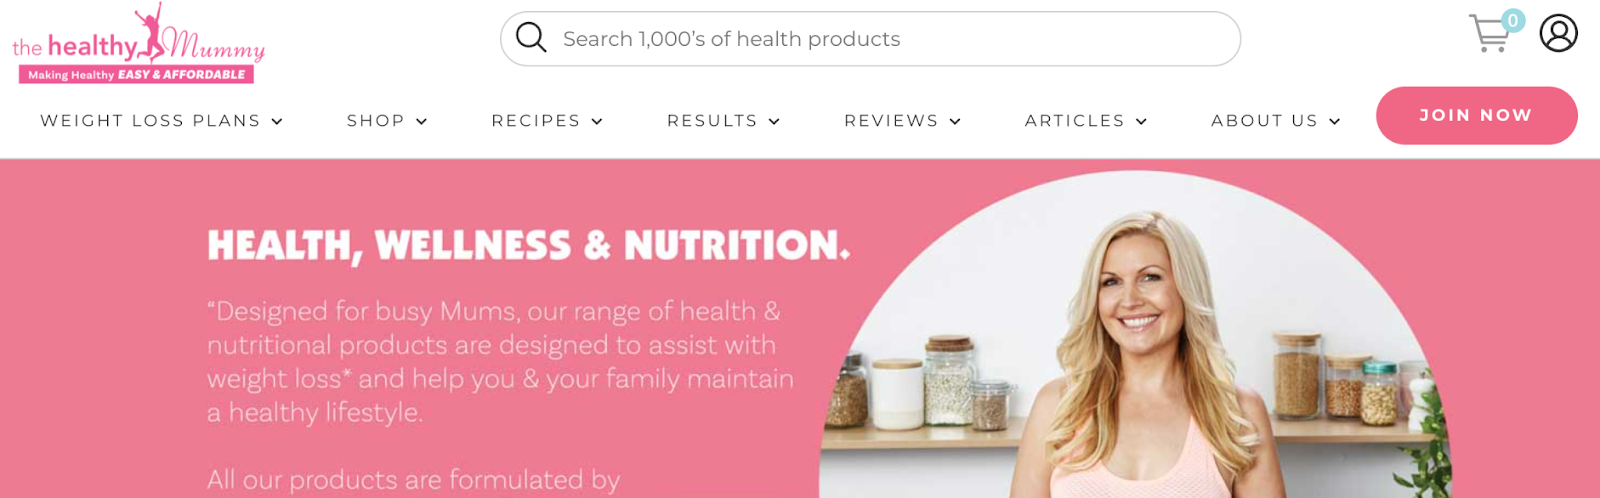Click the cart item count badge
The image size is (1600, 498).
pos(1513,20)
